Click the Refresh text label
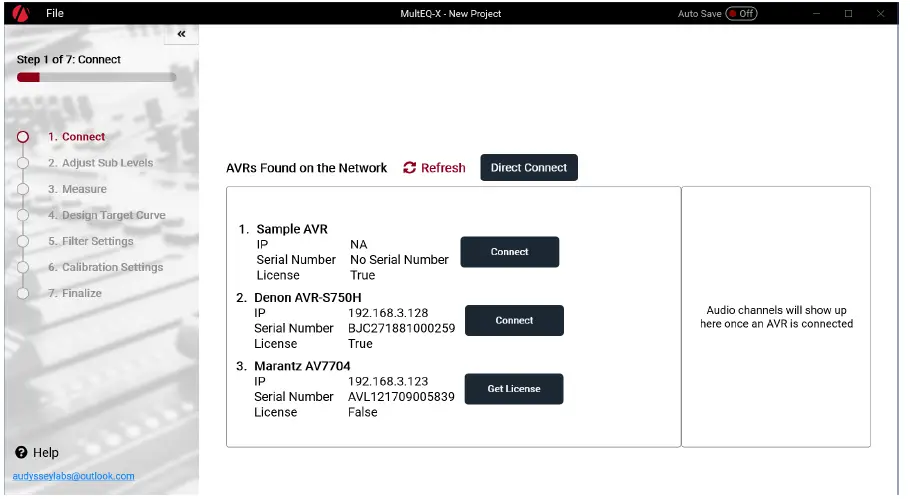 (443, 168)
